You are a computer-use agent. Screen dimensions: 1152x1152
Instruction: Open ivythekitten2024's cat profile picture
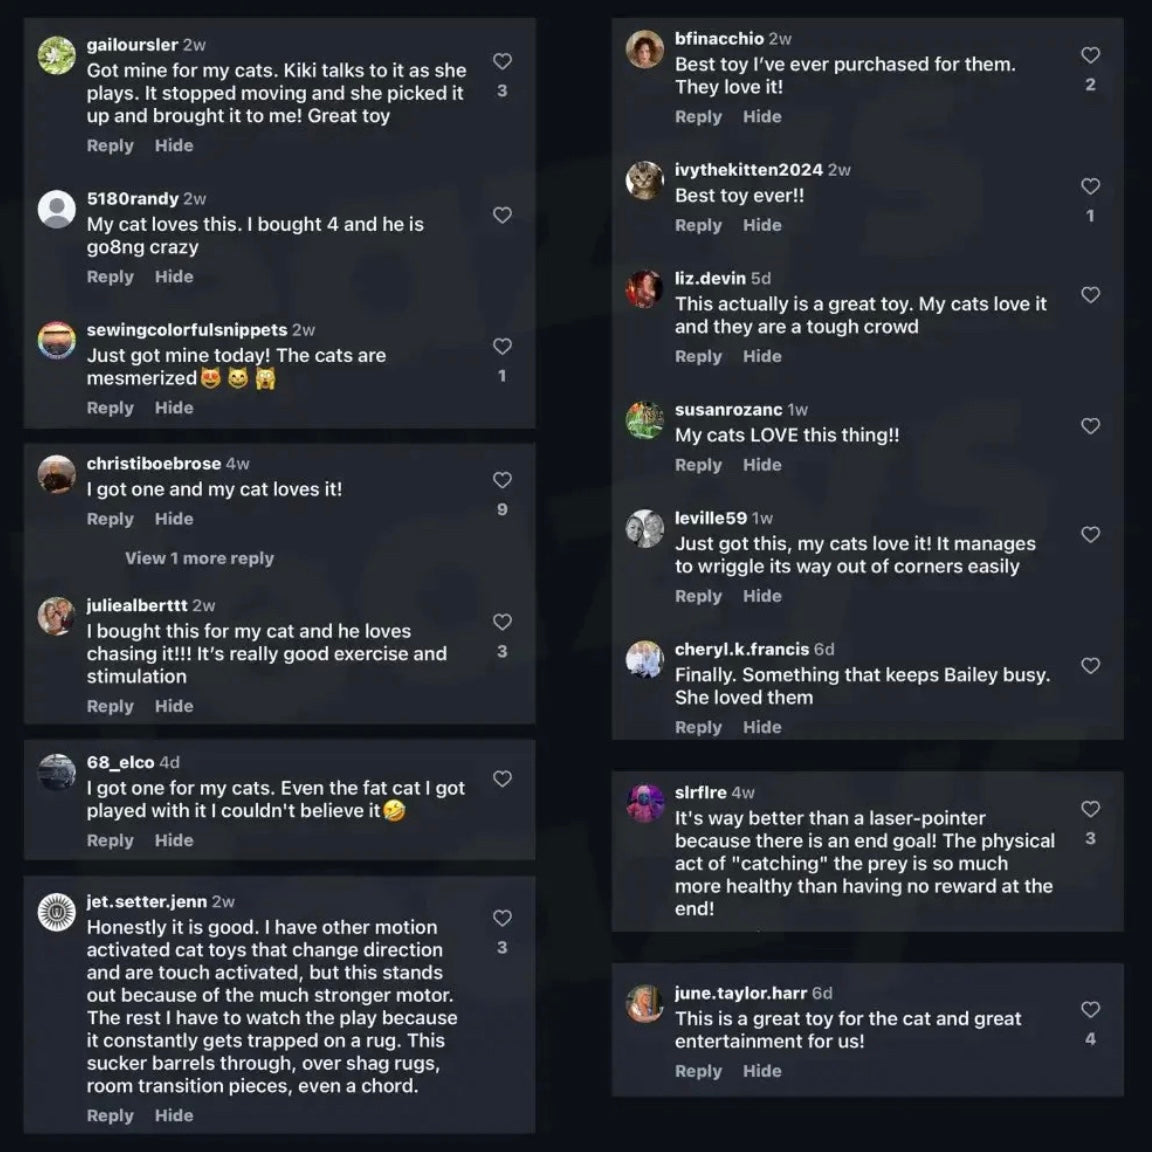[x=644, y=180]
